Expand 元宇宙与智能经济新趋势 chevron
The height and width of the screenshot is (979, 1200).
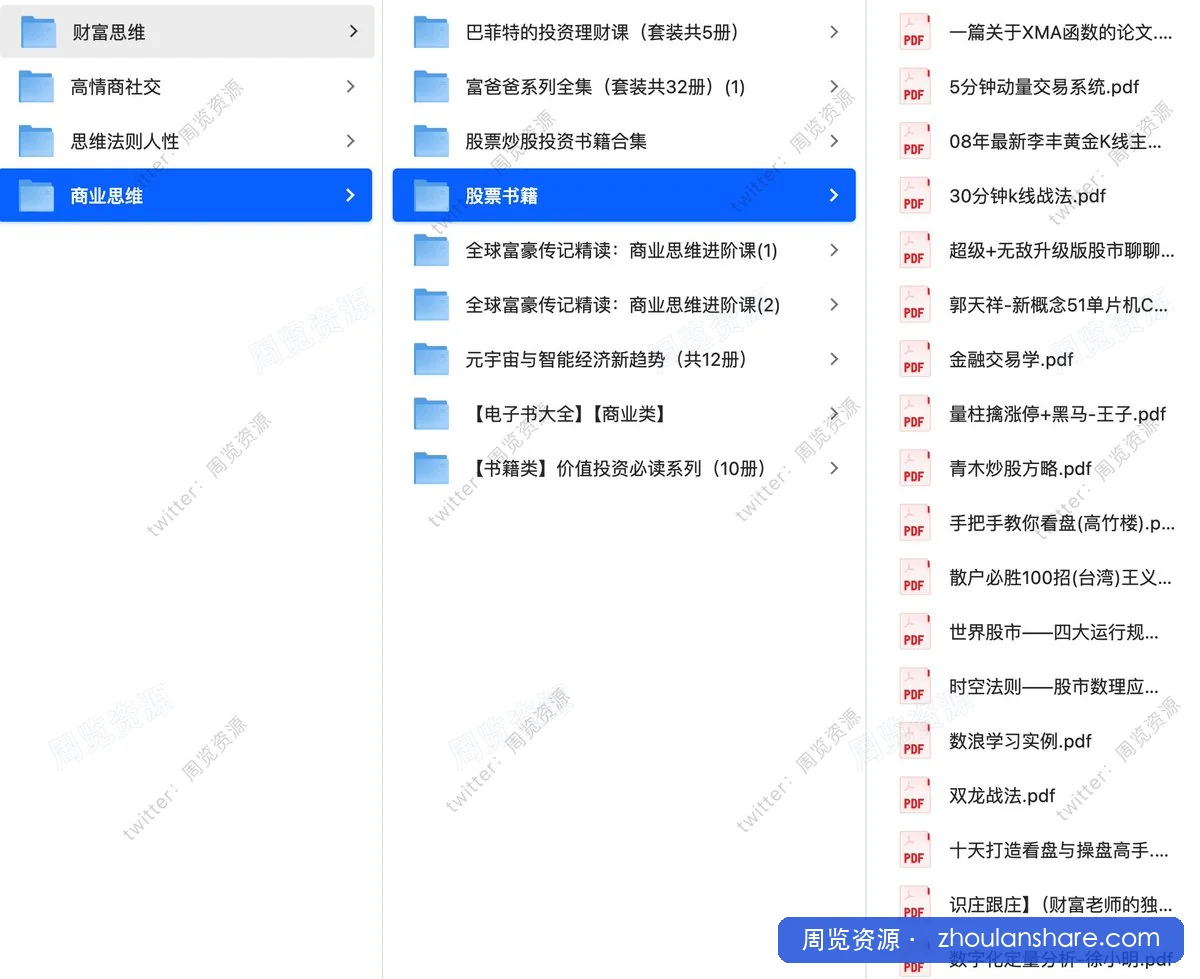[834, 359]
